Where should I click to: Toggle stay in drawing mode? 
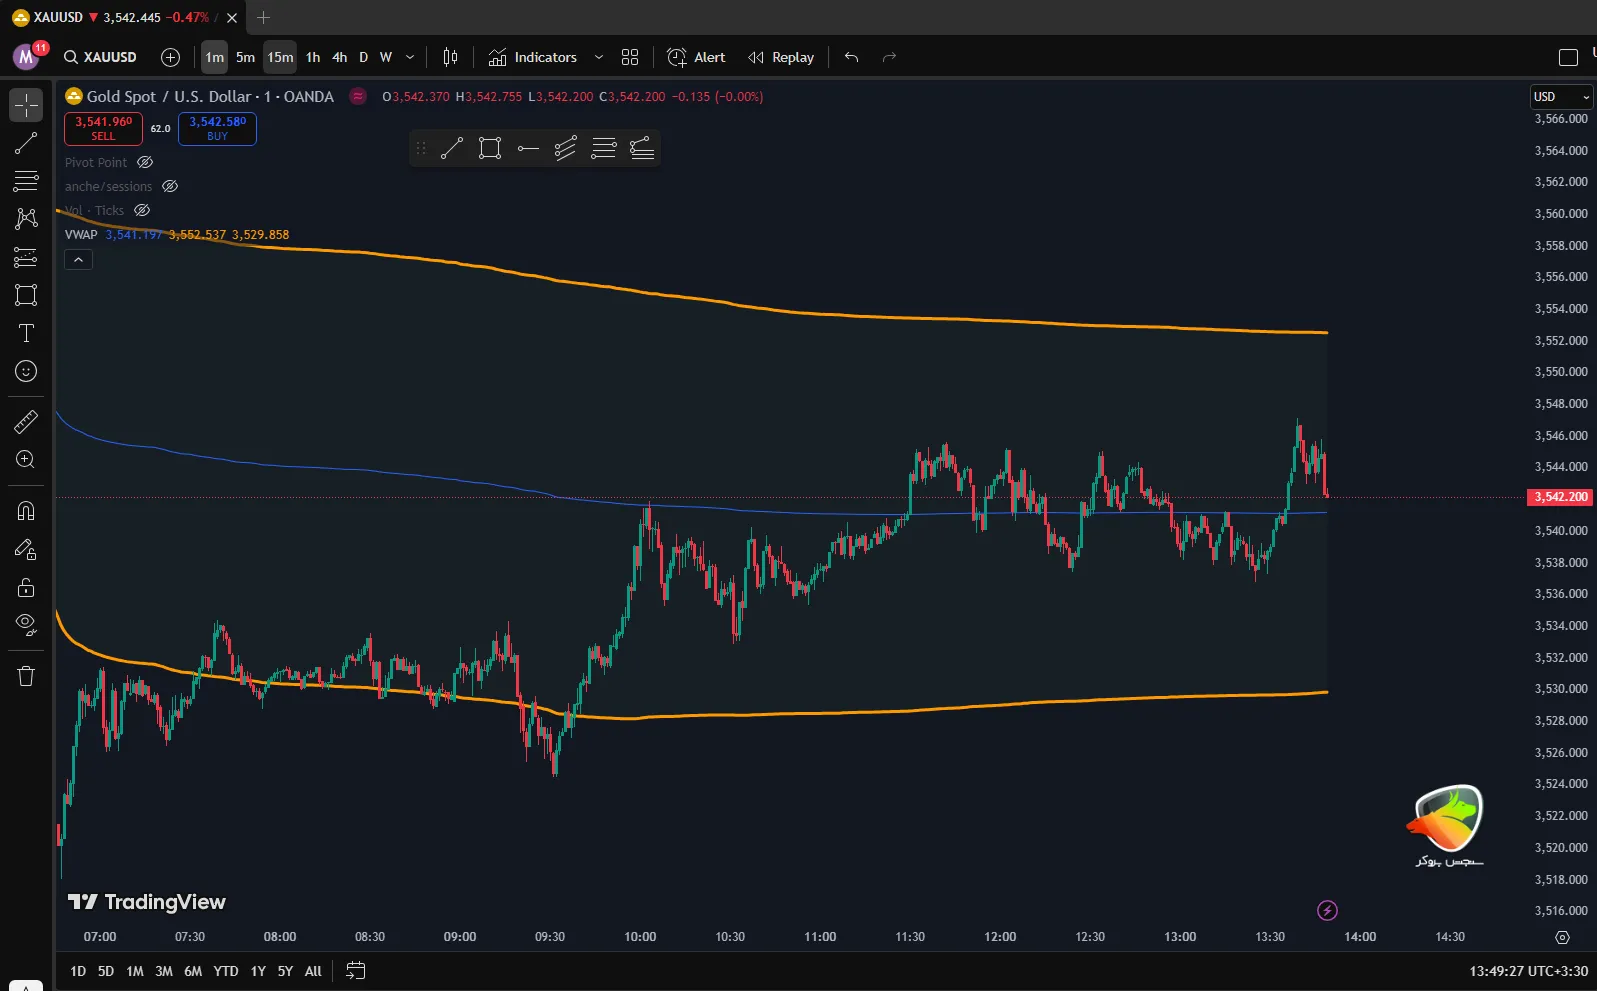click(26, 549)
